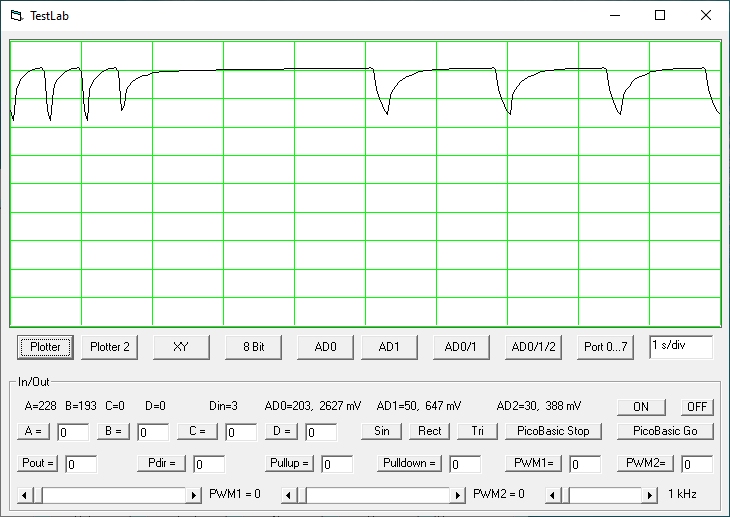
Task: Switch to Plotter 2 mode
Action: point(110,347)
